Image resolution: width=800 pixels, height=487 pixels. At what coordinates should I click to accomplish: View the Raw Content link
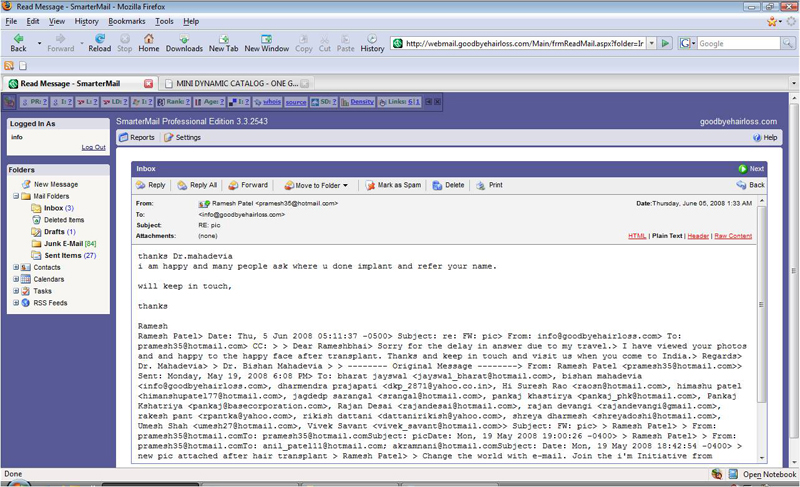[x=733, y=236]
